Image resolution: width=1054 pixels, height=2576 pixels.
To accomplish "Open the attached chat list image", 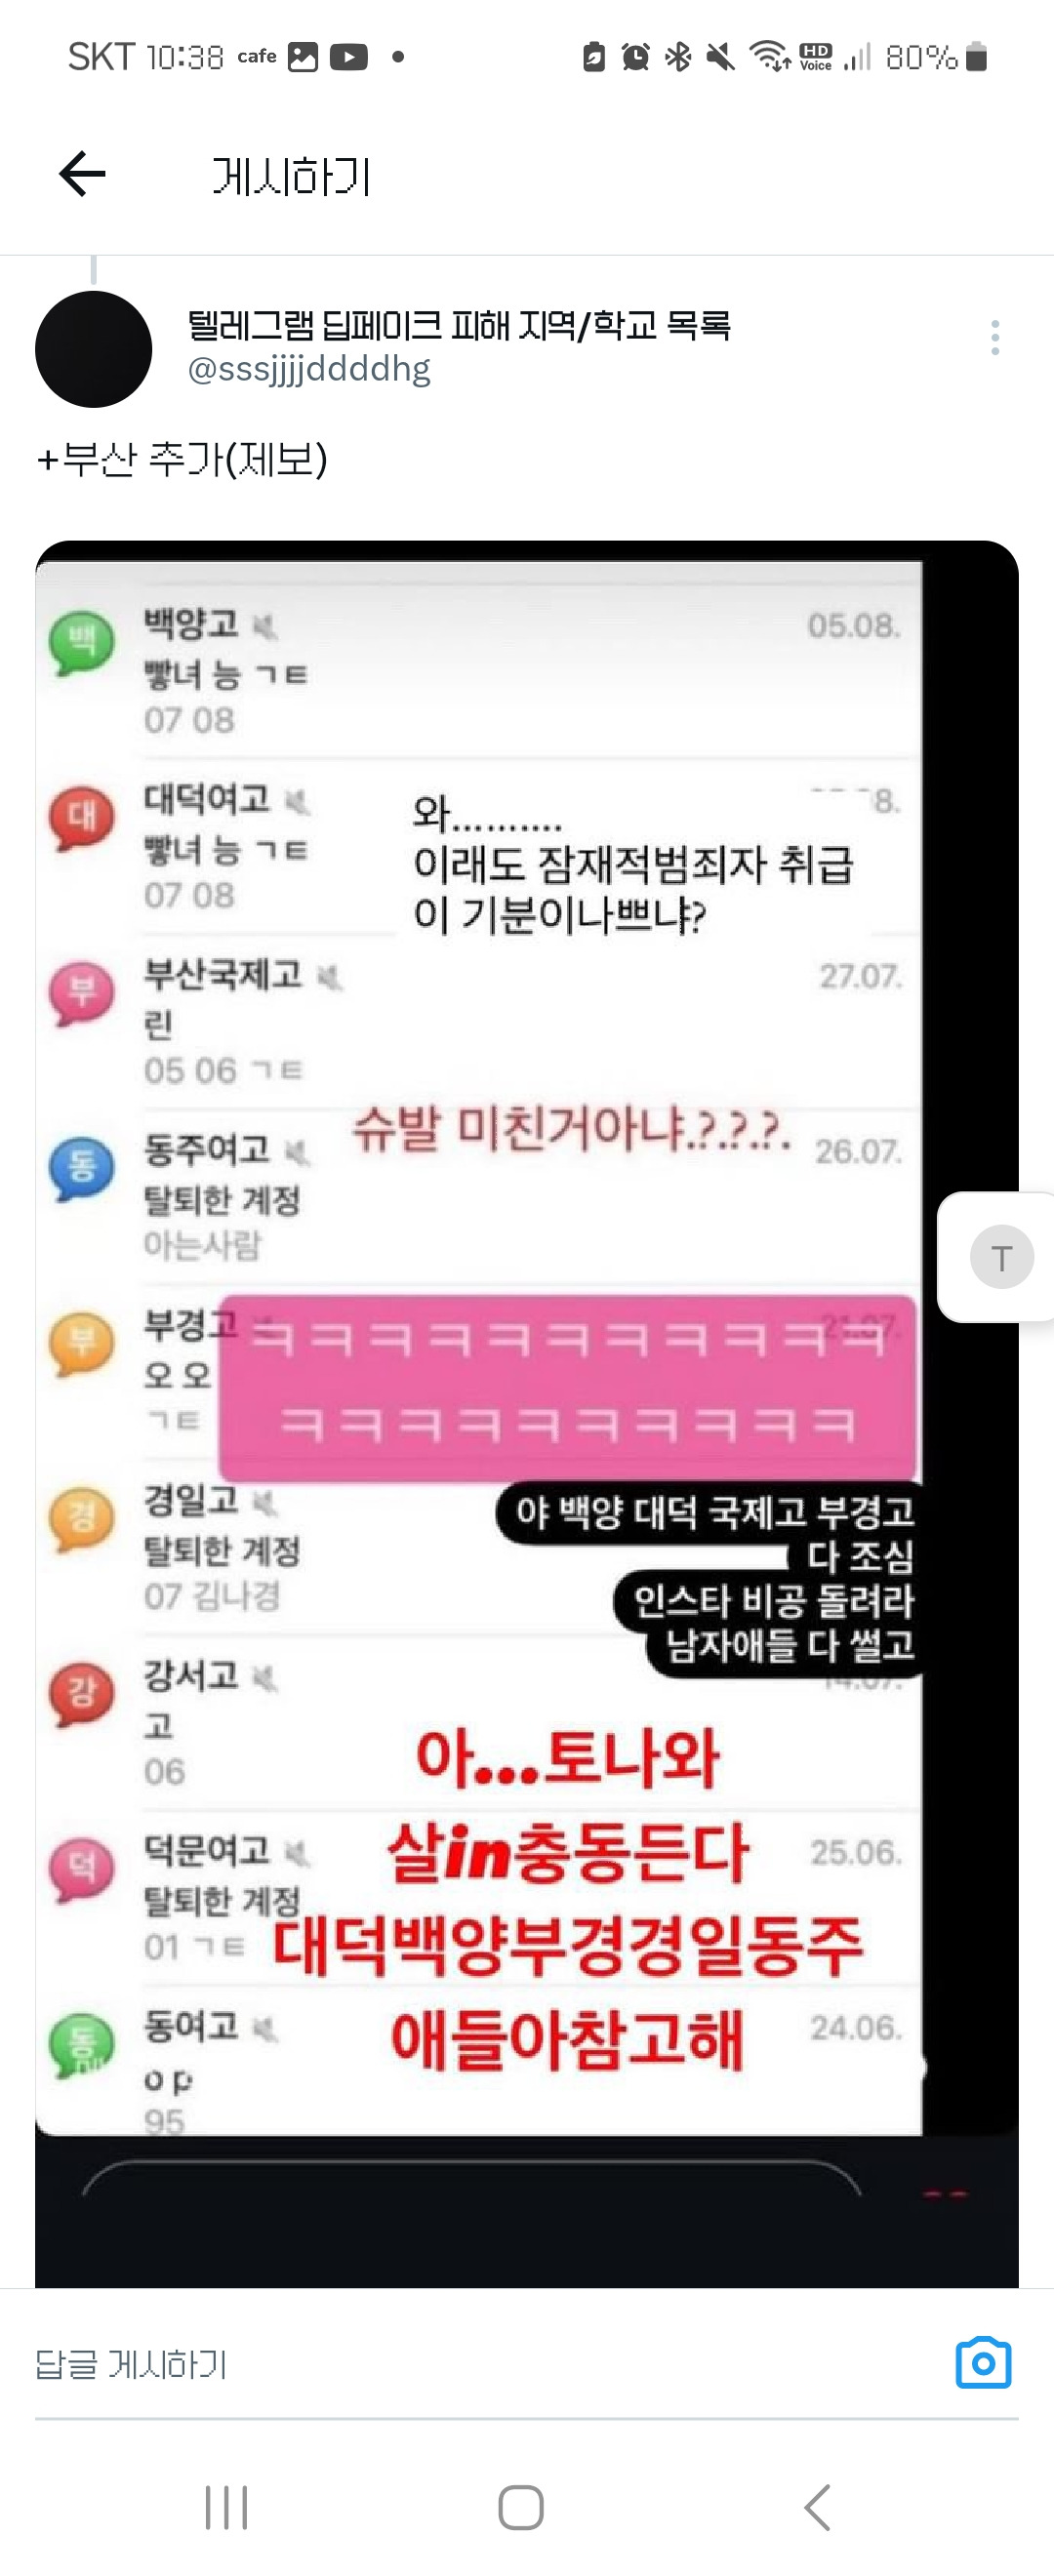I will (527, 1414).
